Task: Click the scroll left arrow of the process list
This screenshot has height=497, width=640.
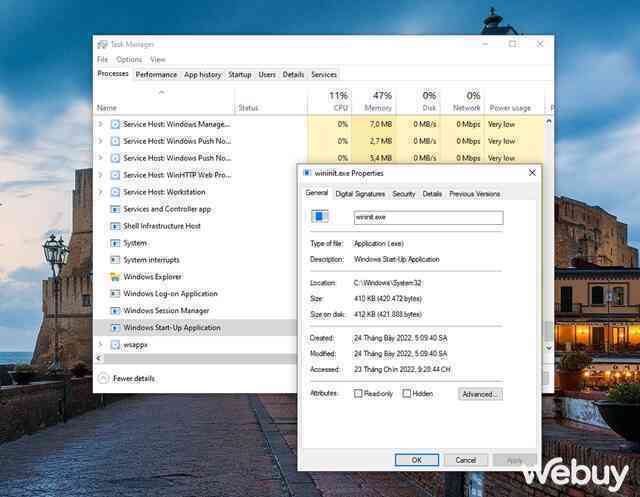Action: pyautogui.click(x=98, y=358)
